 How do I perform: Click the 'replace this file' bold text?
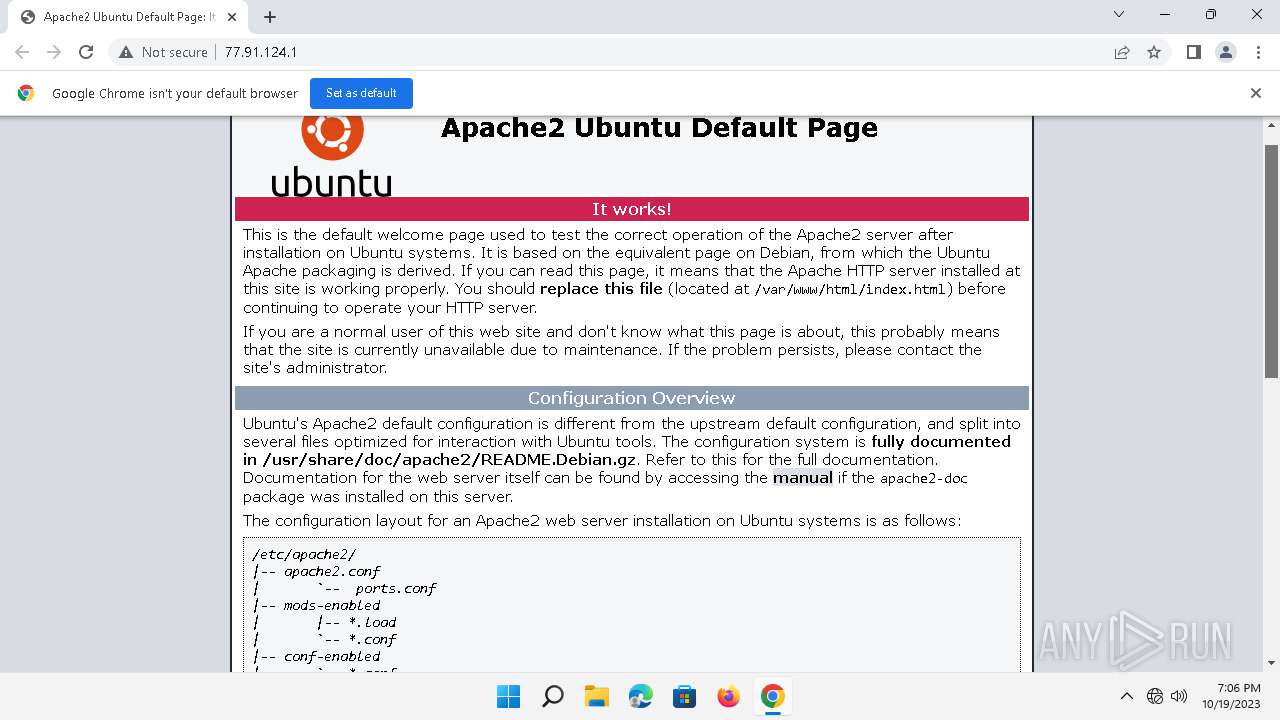point(601,289)
